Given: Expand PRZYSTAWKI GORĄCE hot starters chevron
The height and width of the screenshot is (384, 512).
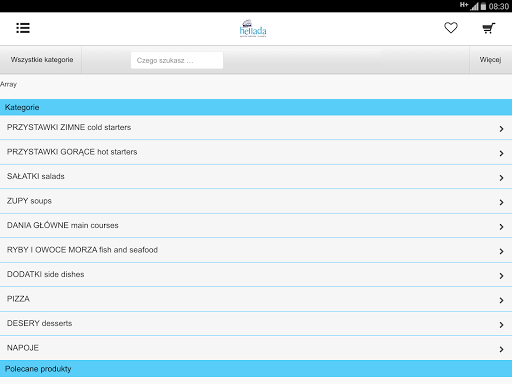Looking at the screenshot, I should tap(501, 153).
